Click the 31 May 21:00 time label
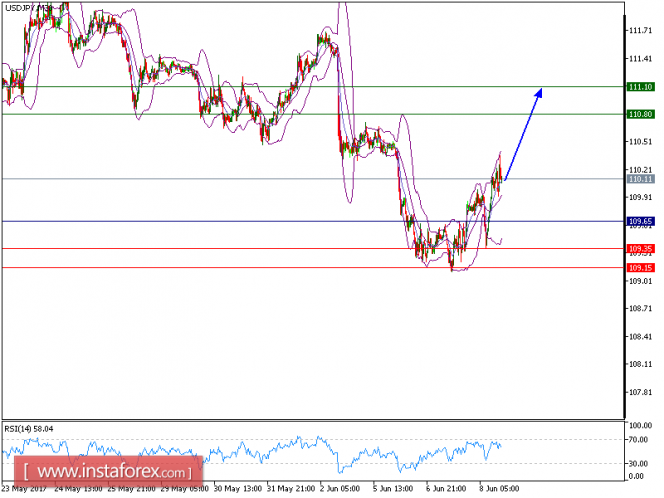664x498 pixels. tap(291, 489)
